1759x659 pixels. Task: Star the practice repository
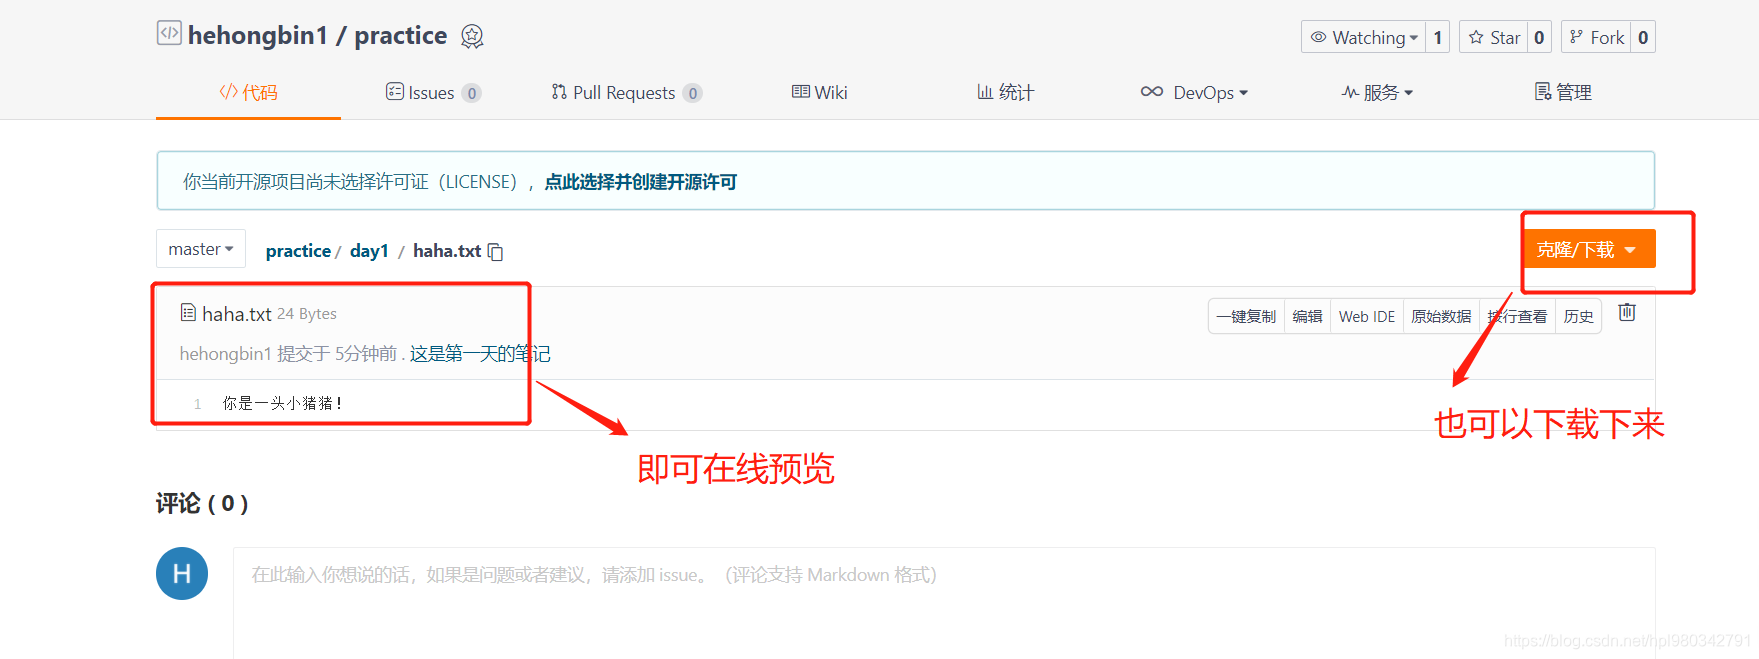click(x=1494, y=37)
